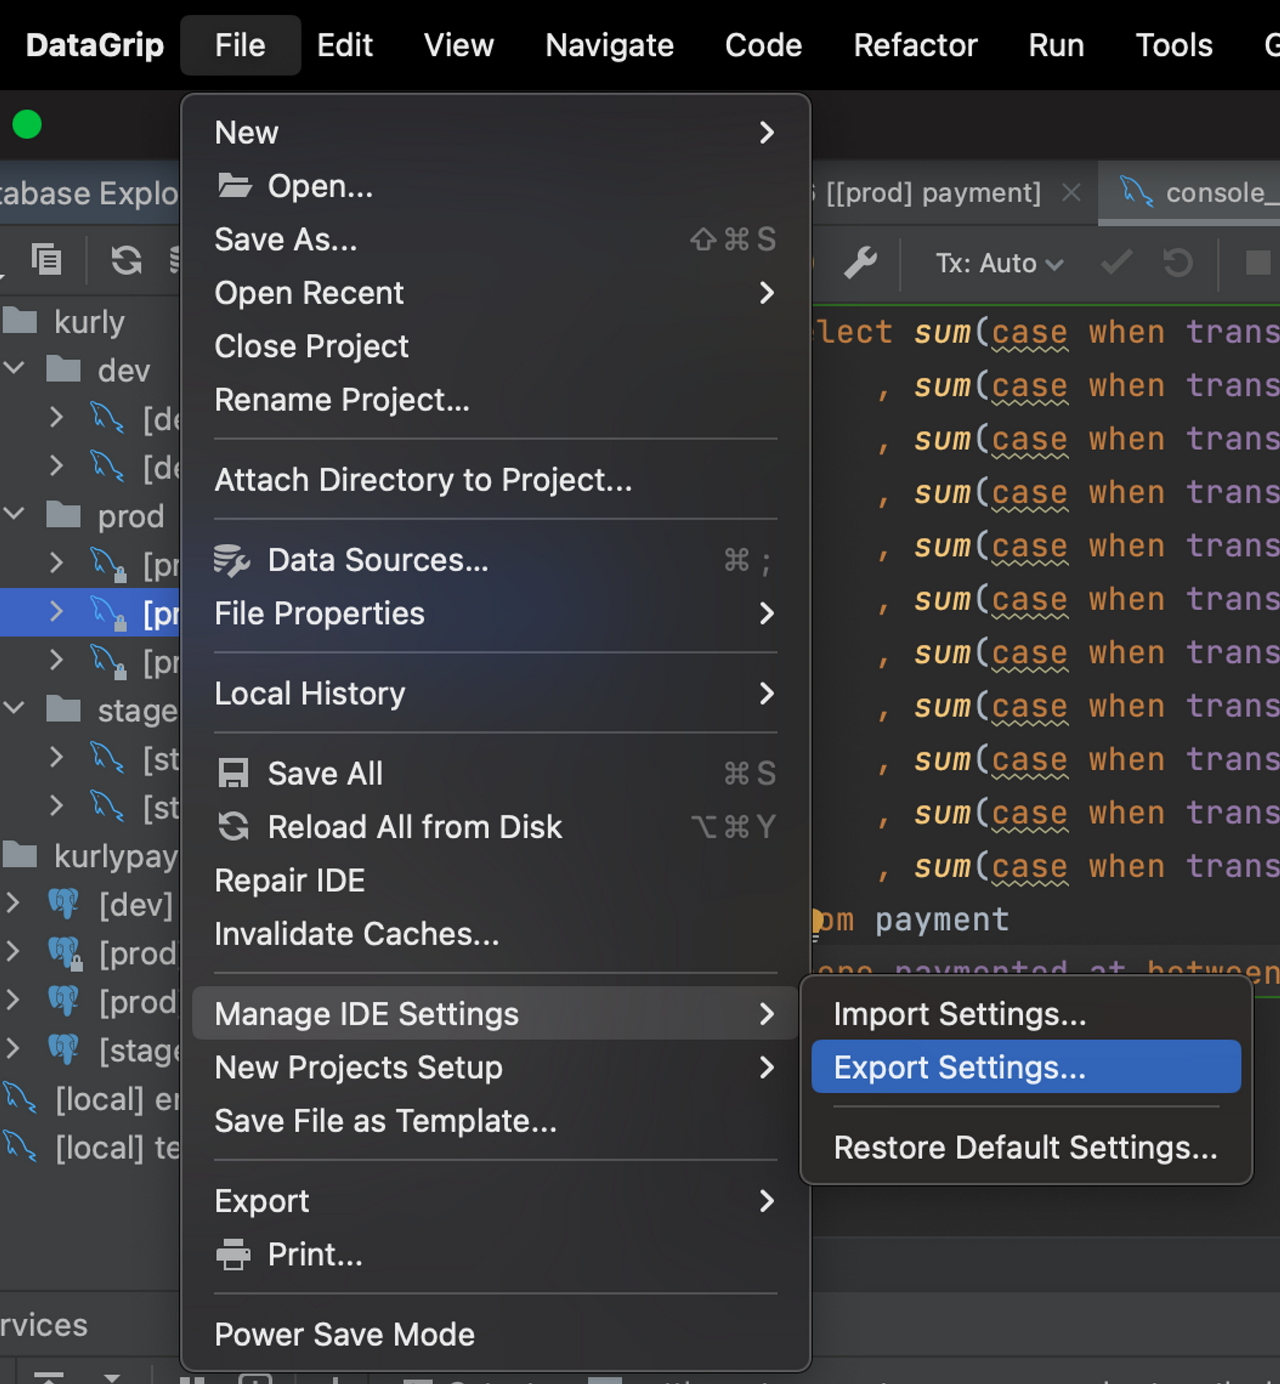Viewport: 1280px width, 1384px height.
Task: Open the Code menu
Action: point(763,45)
